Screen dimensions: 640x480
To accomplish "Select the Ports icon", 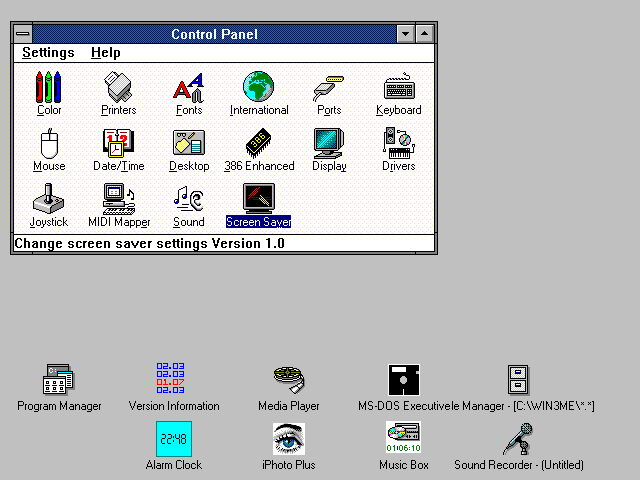I will tap(329, 88).
